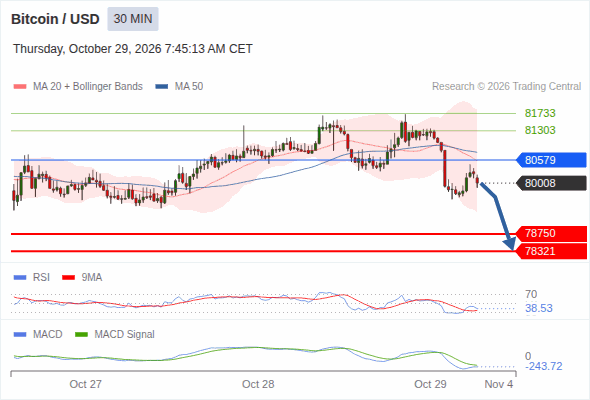Select the RSI legend label
This screenshot has width=590, height=400.
[x=41, y=278]
